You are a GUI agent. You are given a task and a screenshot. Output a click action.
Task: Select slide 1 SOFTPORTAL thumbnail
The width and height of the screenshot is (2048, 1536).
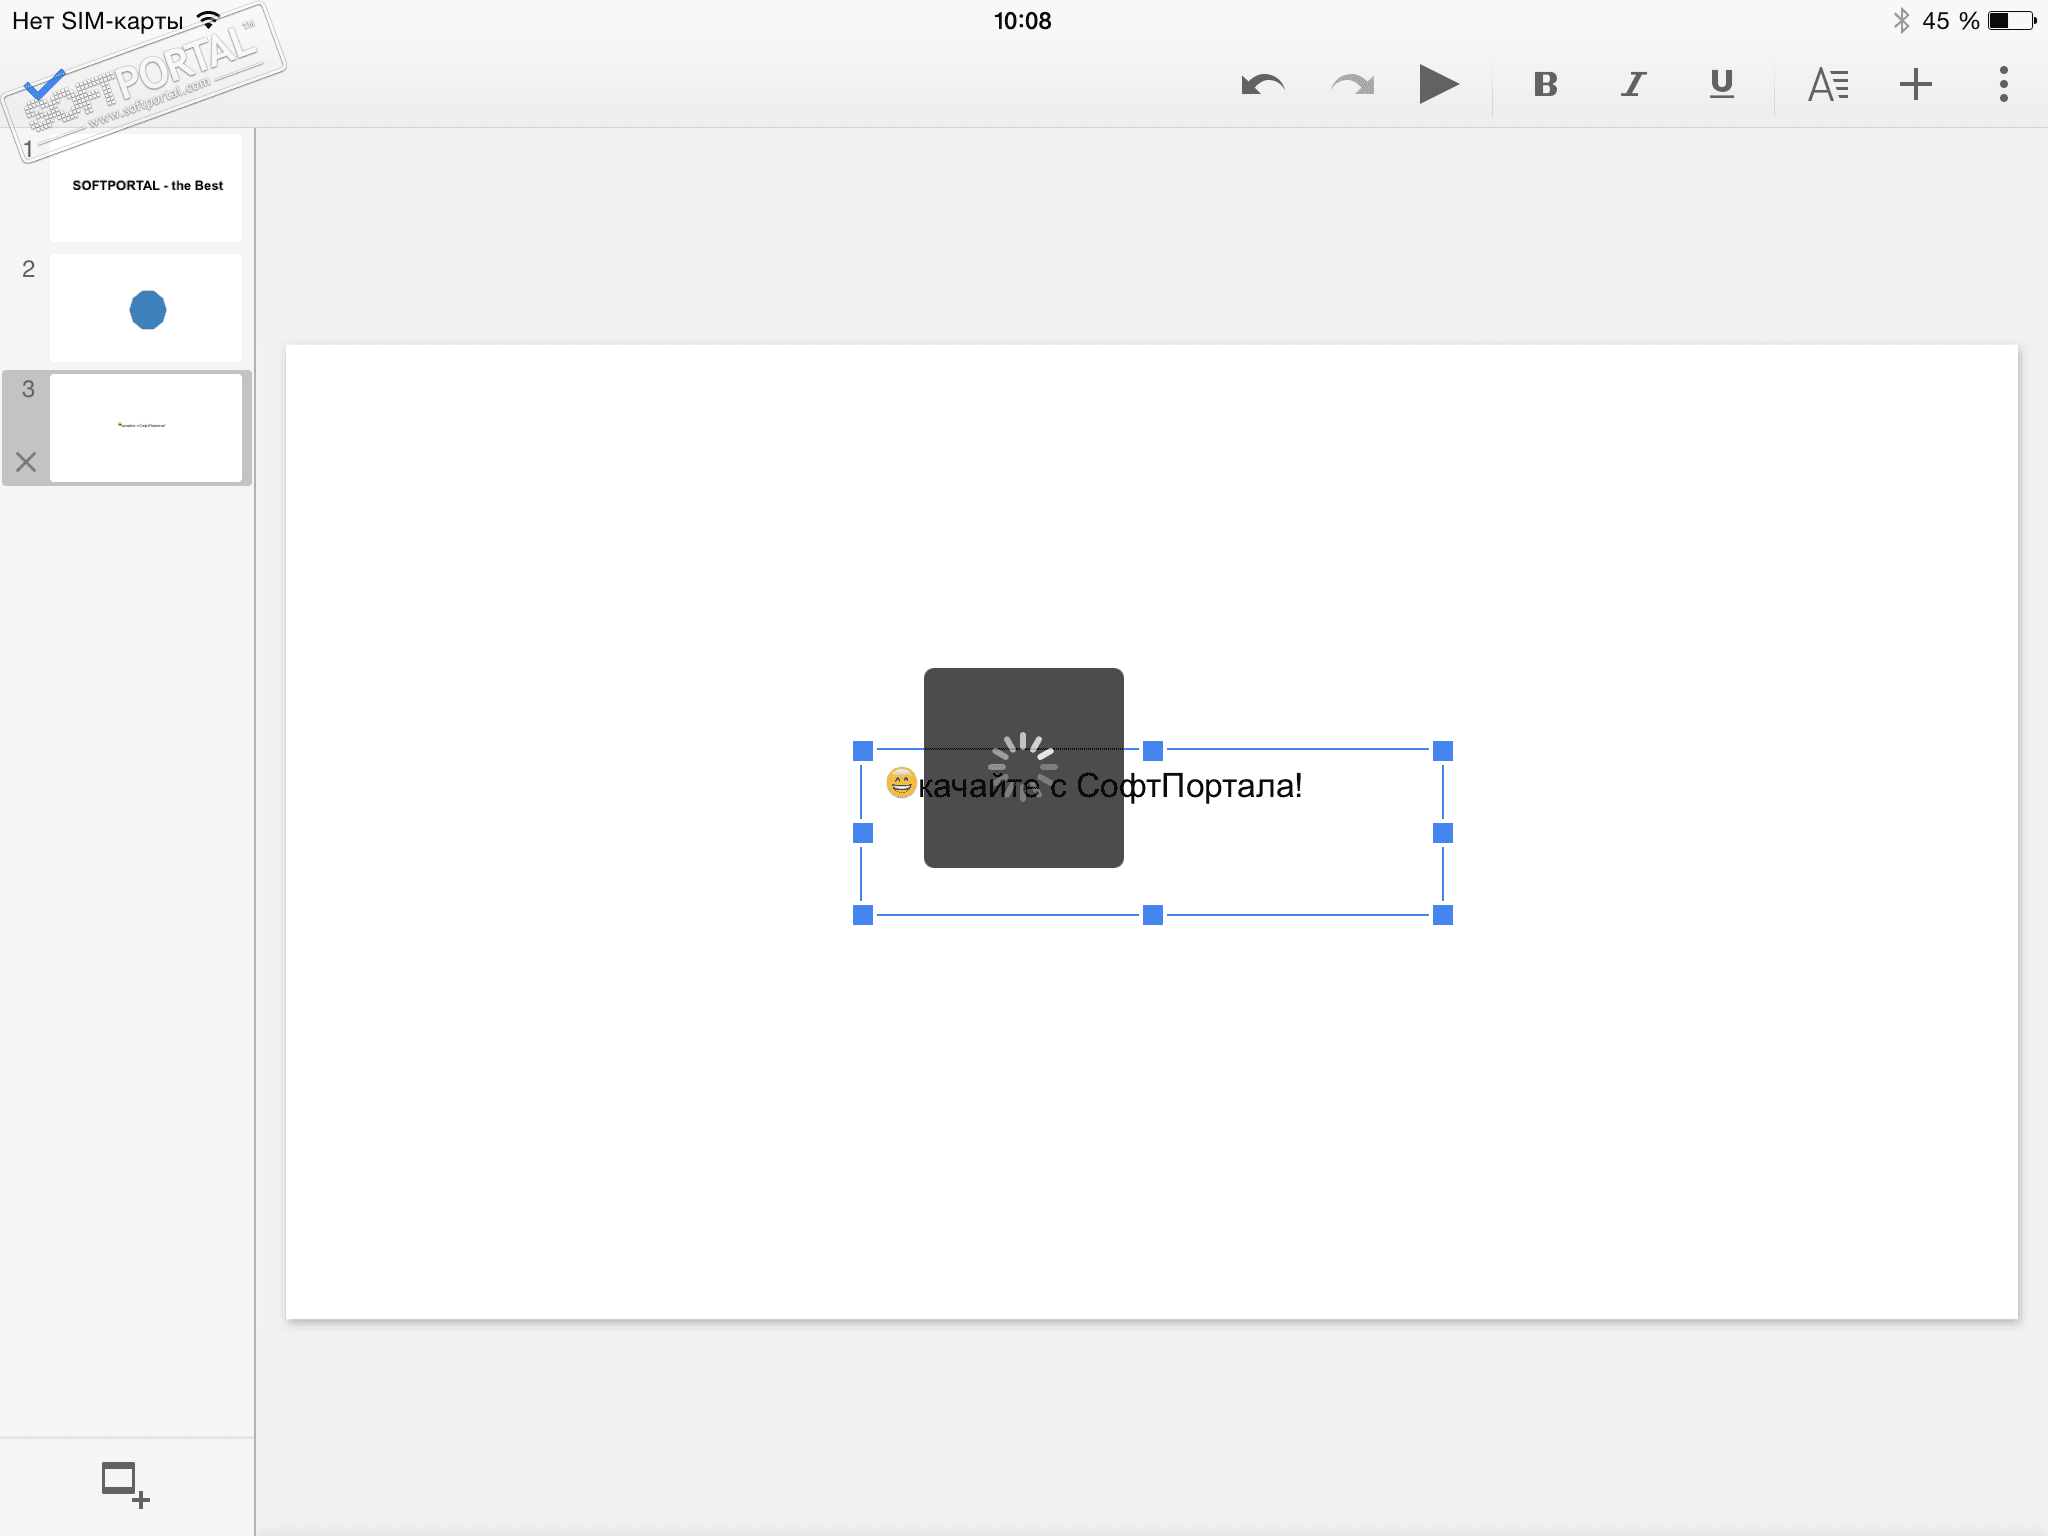click(146, 188)
